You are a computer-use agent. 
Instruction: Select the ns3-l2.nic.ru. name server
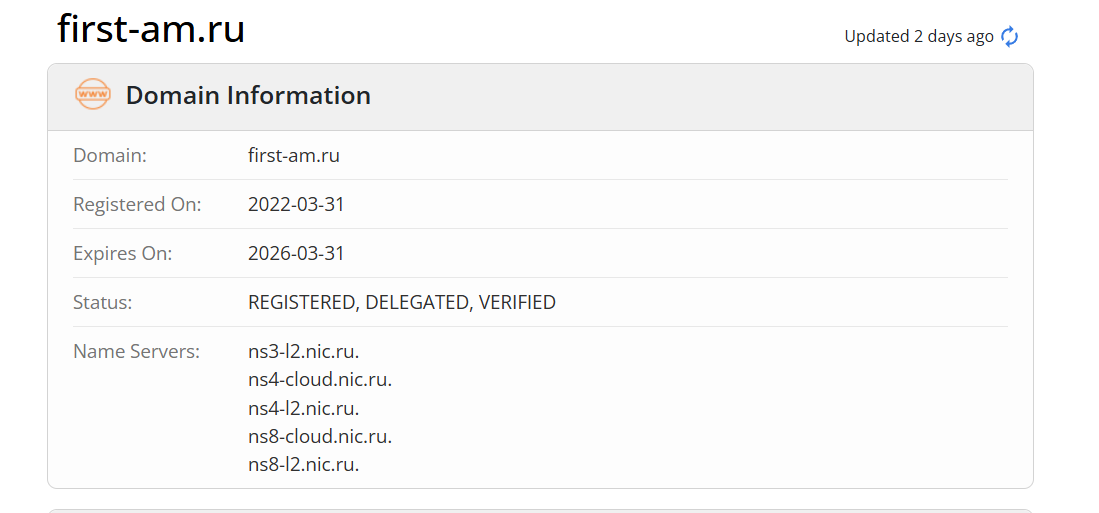304,352
